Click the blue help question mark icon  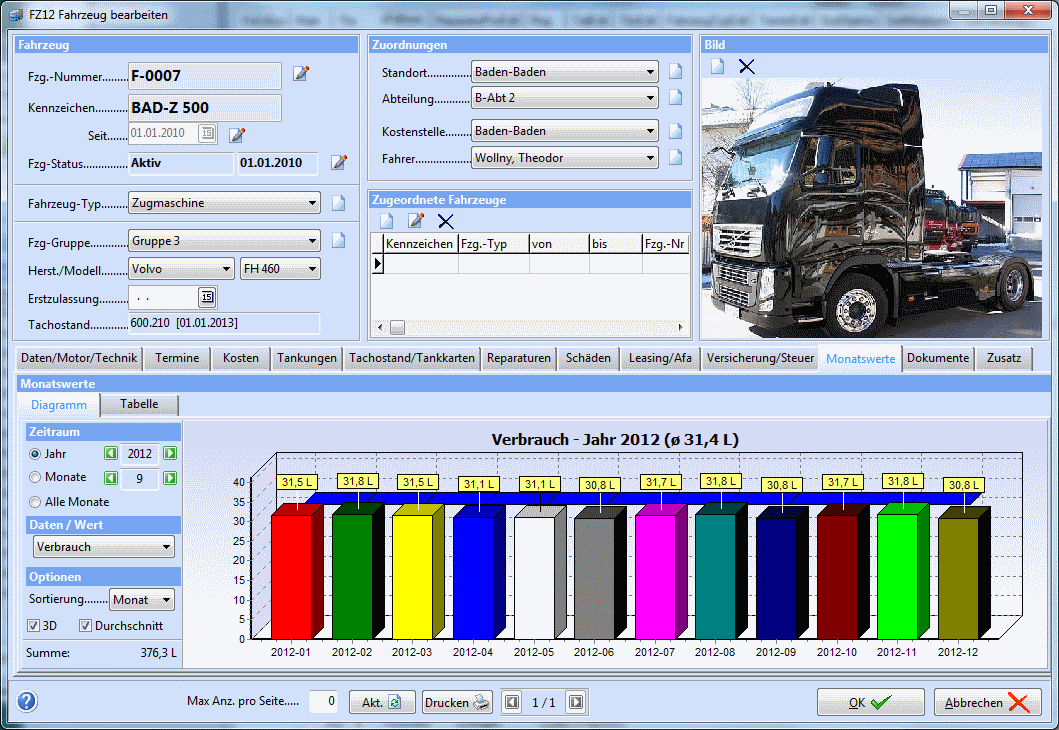tap(27, 701)
